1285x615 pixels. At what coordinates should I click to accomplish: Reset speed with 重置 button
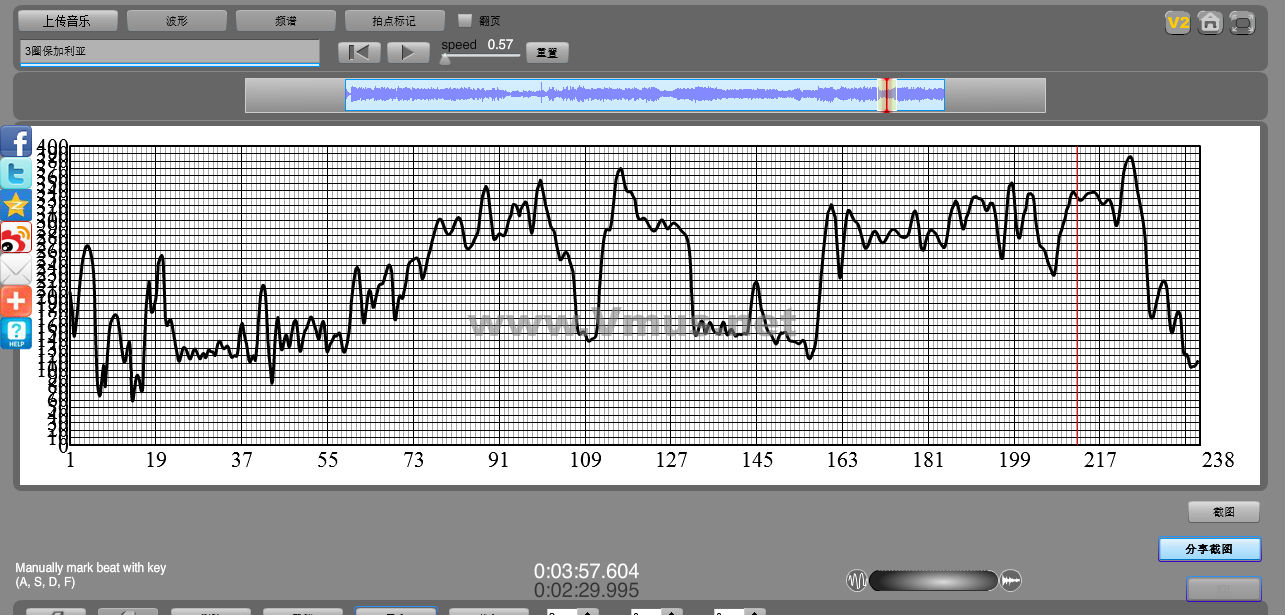pyautogui.click(x=547, y=53)
